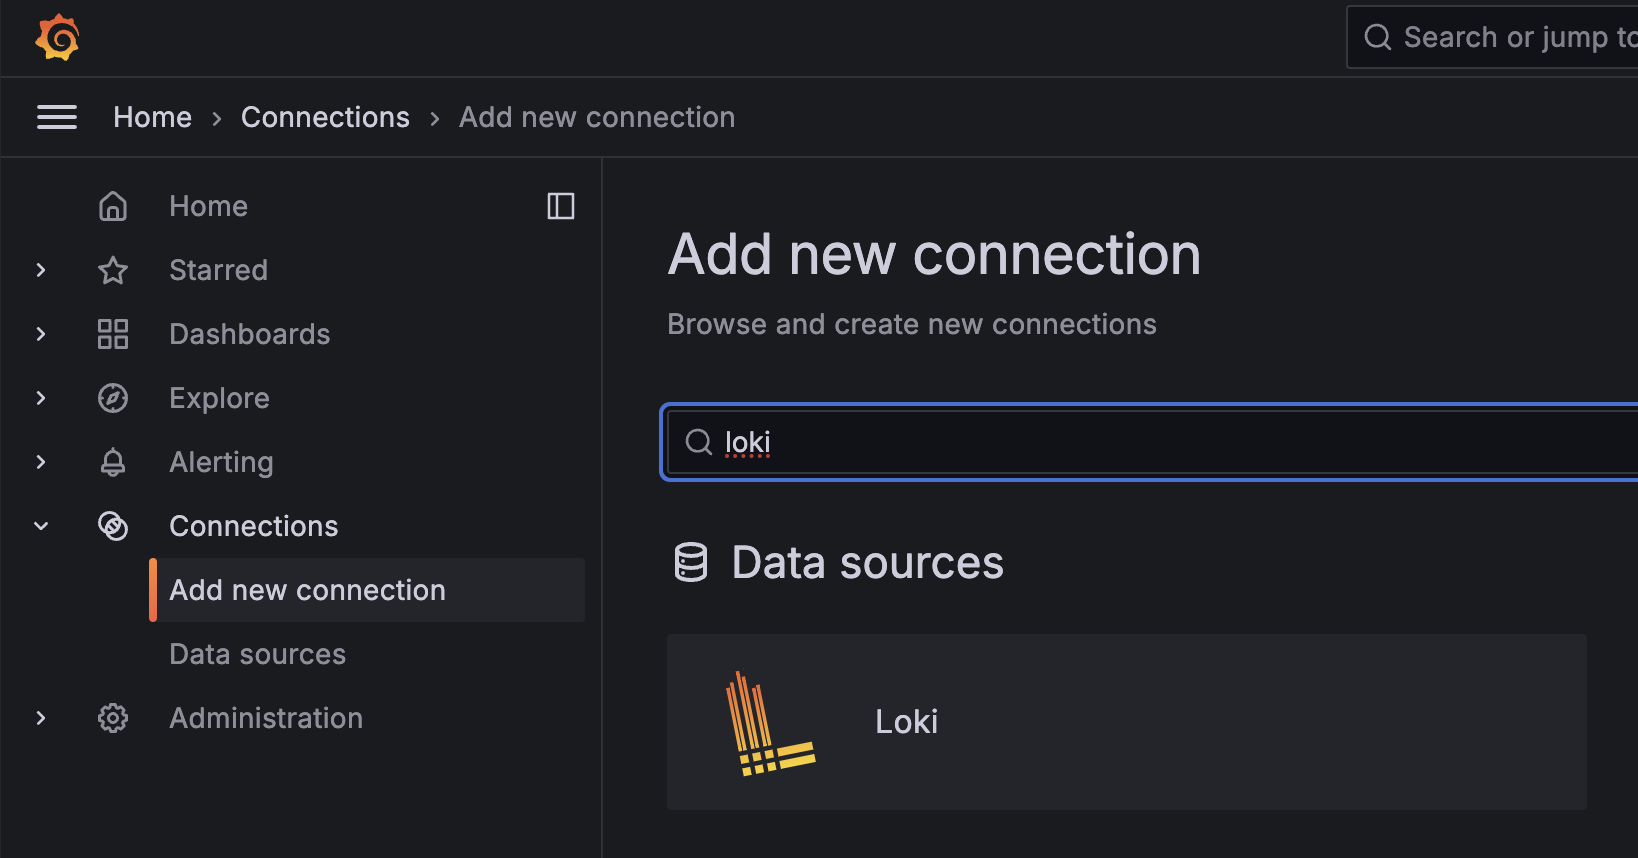Click the Home house icon in sidebar
The width and height of the screenshot is (1638, 858).
point(113,206)
